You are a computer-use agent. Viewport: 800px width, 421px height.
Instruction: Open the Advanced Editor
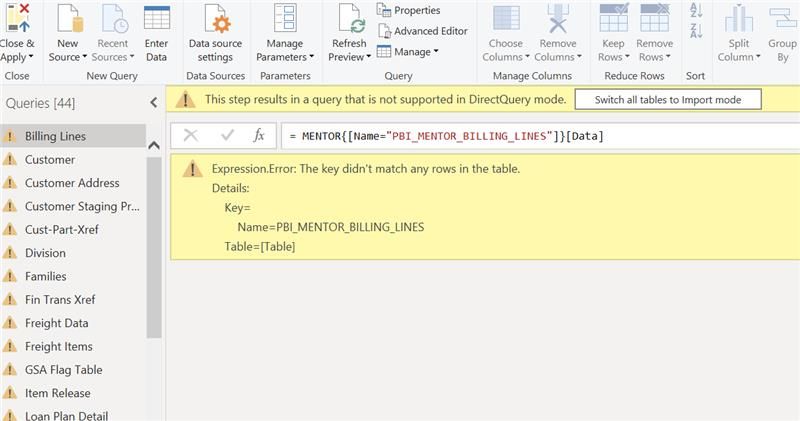click(x=422, y=31)
